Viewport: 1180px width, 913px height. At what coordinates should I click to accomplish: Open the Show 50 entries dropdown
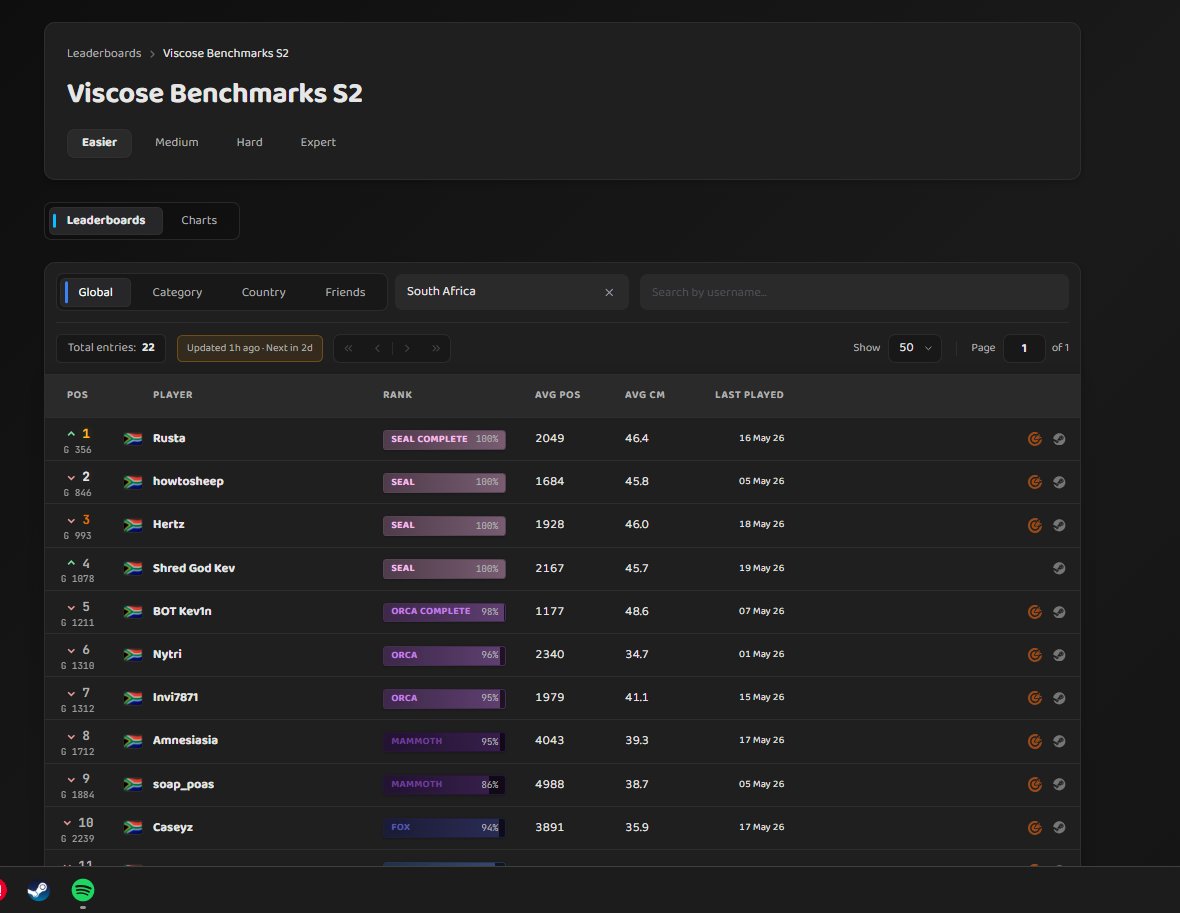(914, 348)
